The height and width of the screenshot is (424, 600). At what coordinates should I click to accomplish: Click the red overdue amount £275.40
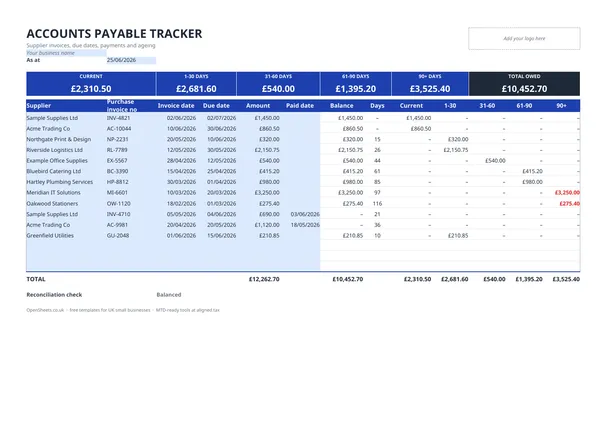(569, 204)
